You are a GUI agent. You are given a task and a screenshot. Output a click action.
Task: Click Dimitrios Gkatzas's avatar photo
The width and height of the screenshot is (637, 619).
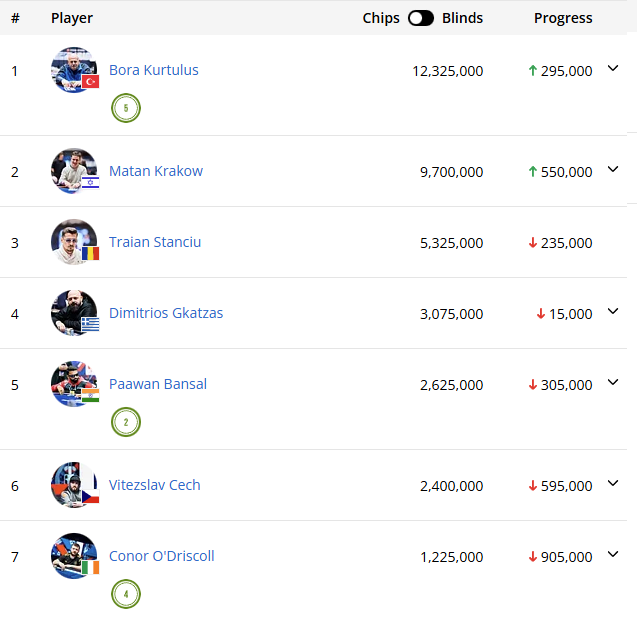[74, 313]
